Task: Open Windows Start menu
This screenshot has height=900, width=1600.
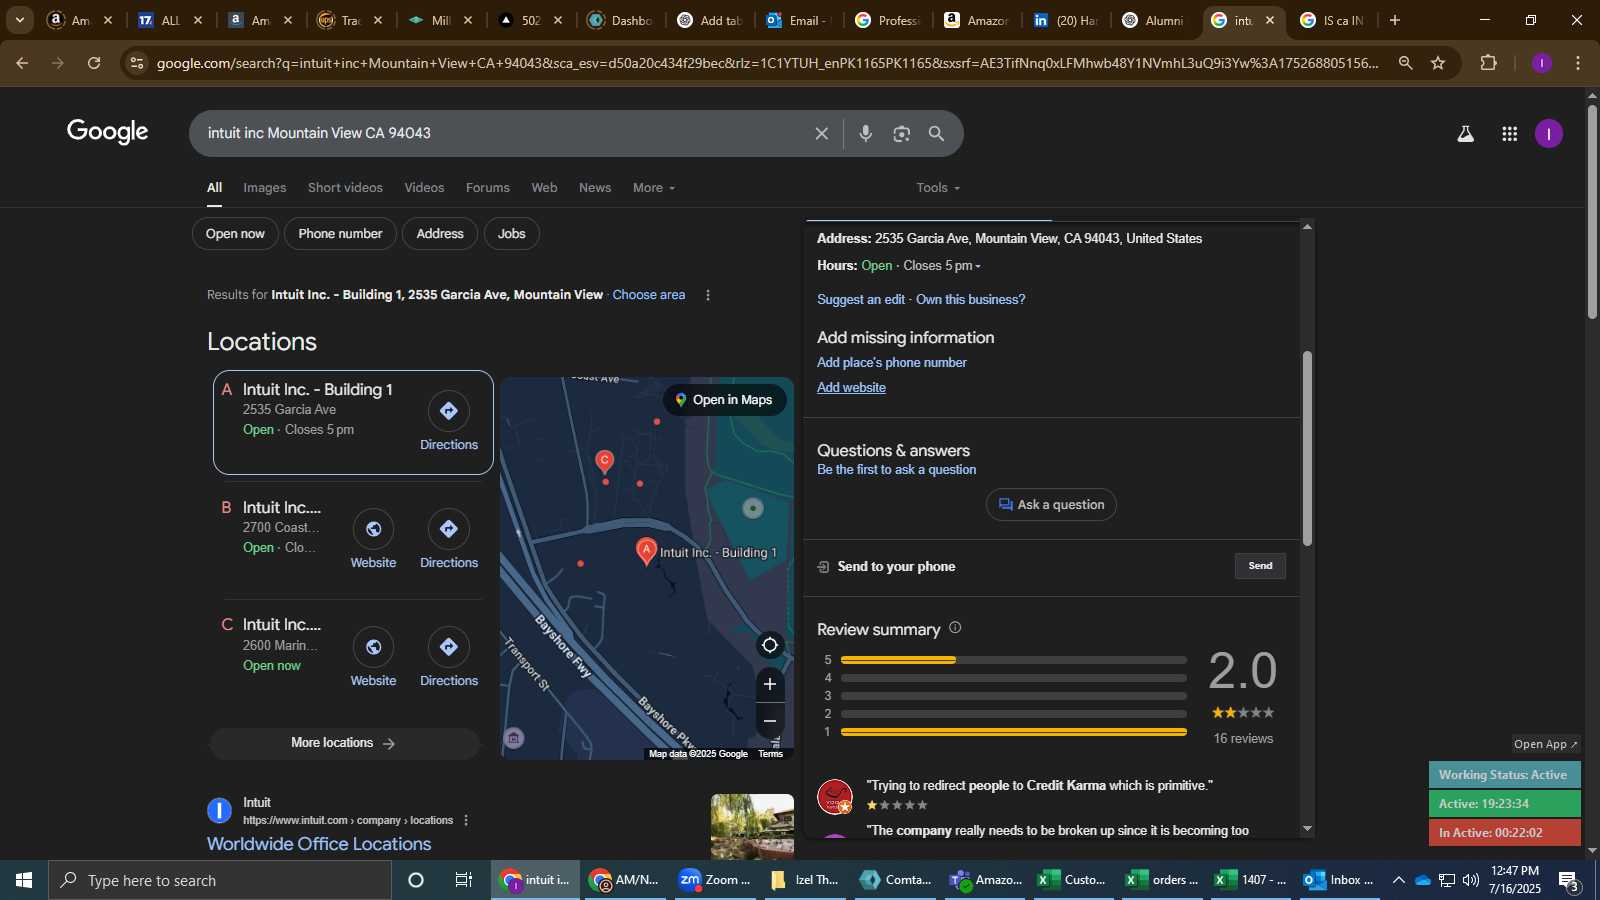Action: point(24,880)
